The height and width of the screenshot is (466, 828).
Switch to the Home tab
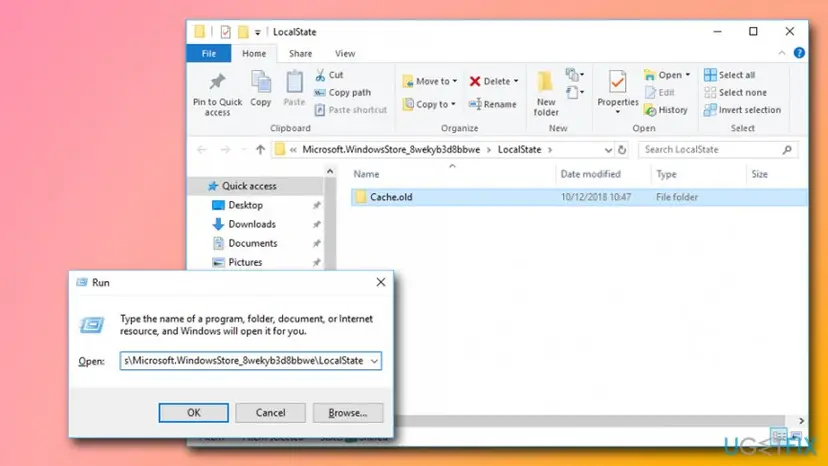[x=254, y=53]
